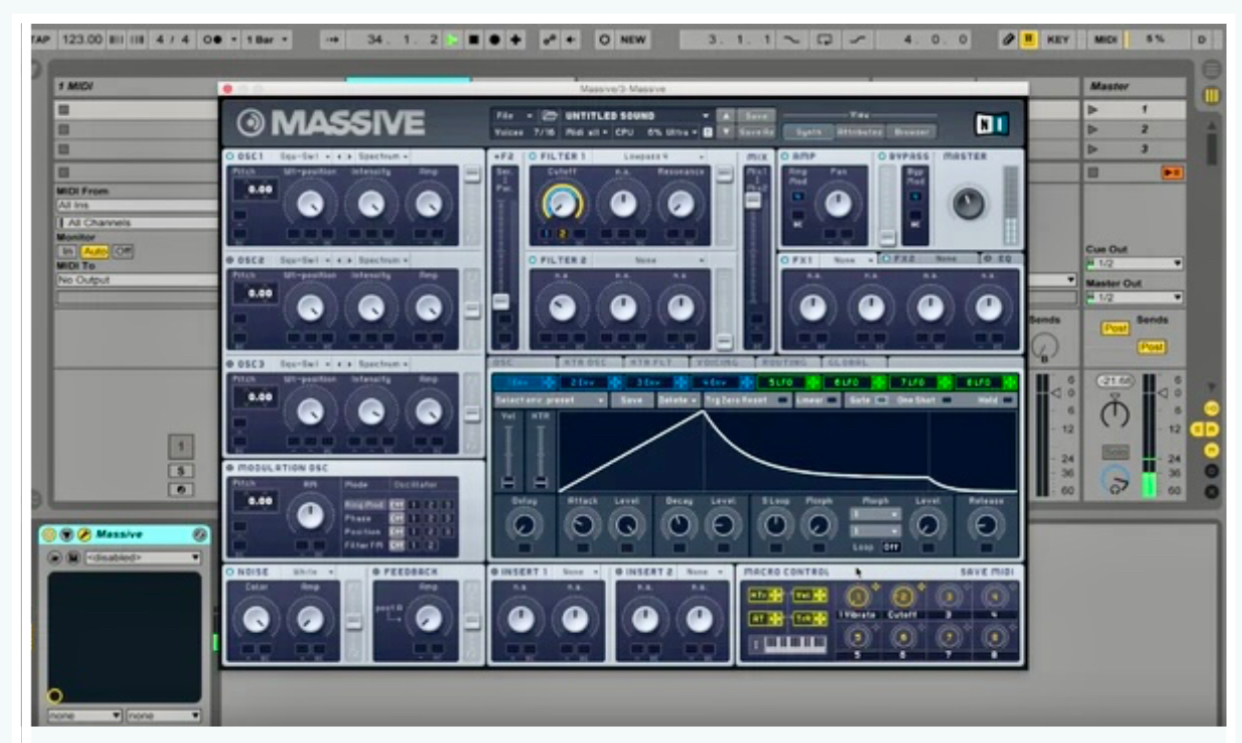Click Attributes view button
This screenshot has height=743, width=1242.
[x=860, y=131]
